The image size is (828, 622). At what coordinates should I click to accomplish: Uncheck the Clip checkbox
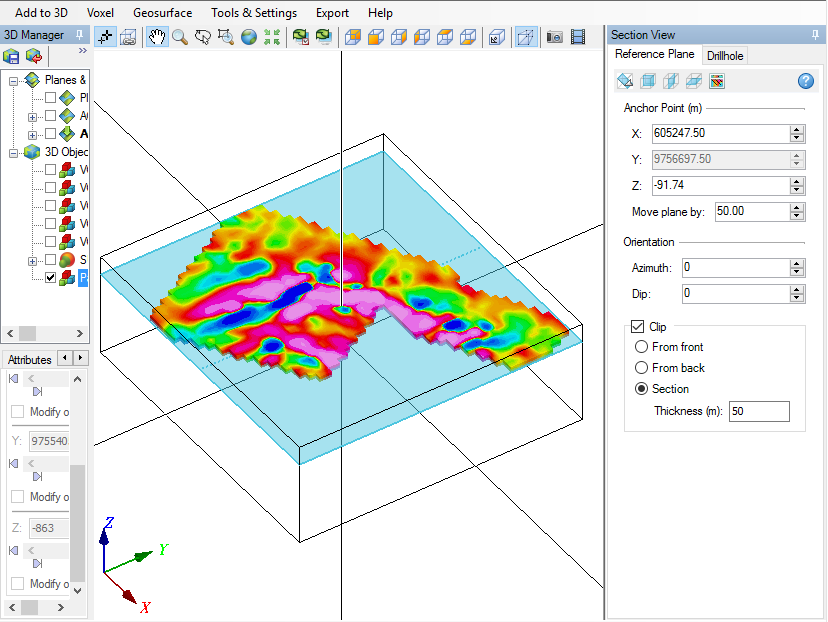click(x=637, y=326)
